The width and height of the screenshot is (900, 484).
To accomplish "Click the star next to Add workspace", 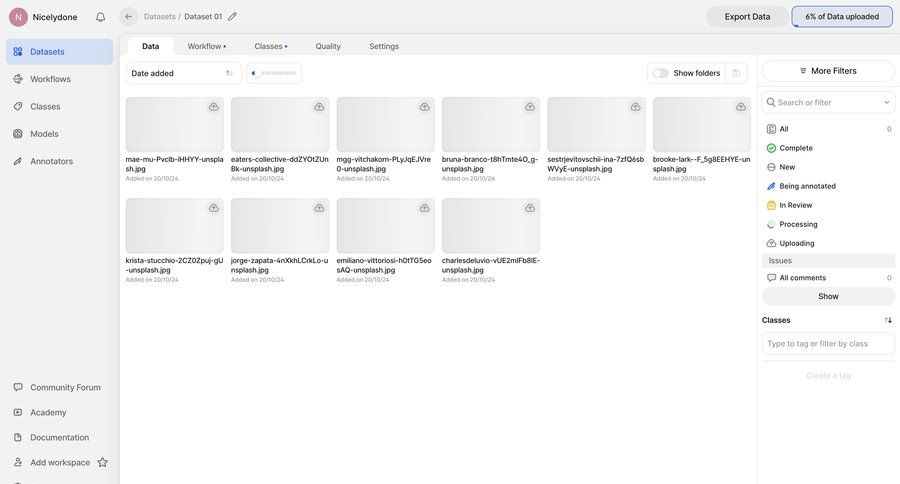I will tap(103, 462).
